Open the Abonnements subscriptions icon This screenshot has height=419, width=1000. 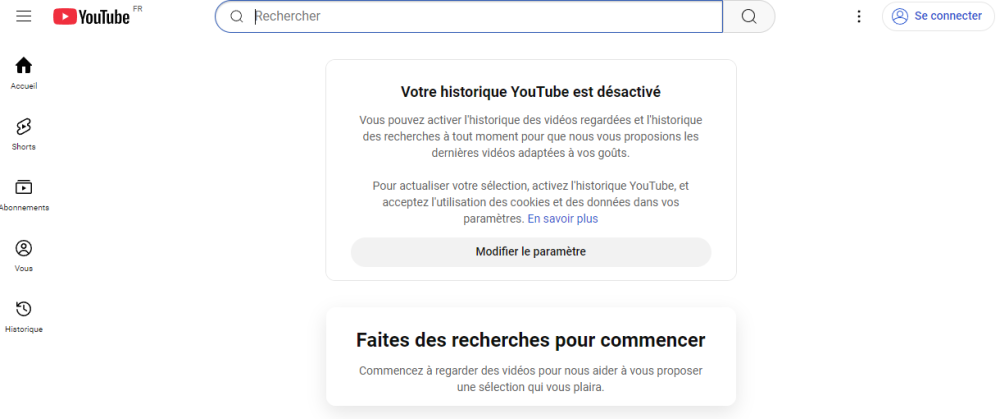coord(24,187)
